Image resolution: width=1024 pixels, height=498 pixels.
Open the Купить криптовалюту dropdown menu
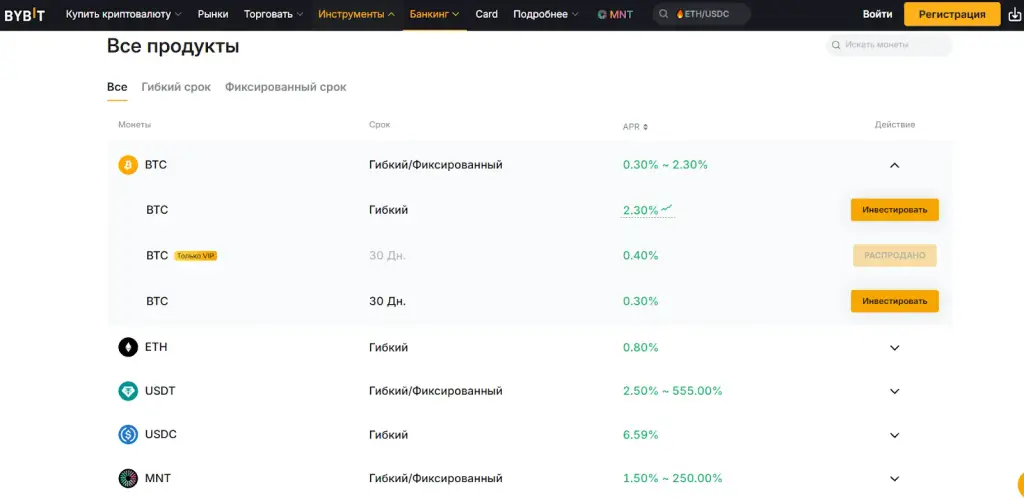click(x=124, y=14)
